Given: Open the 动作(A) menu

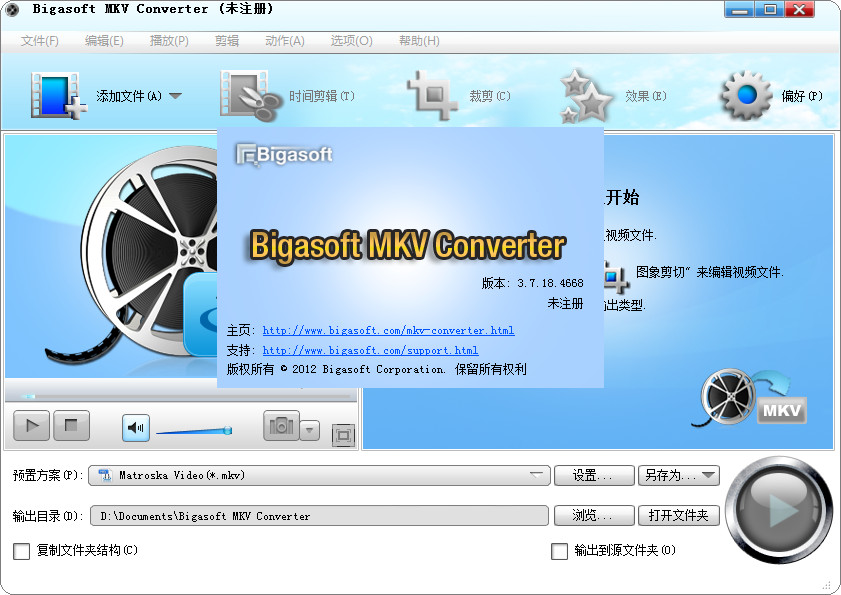Looking at the screenshot, I should pyautogui.click(x=285, y=41).
